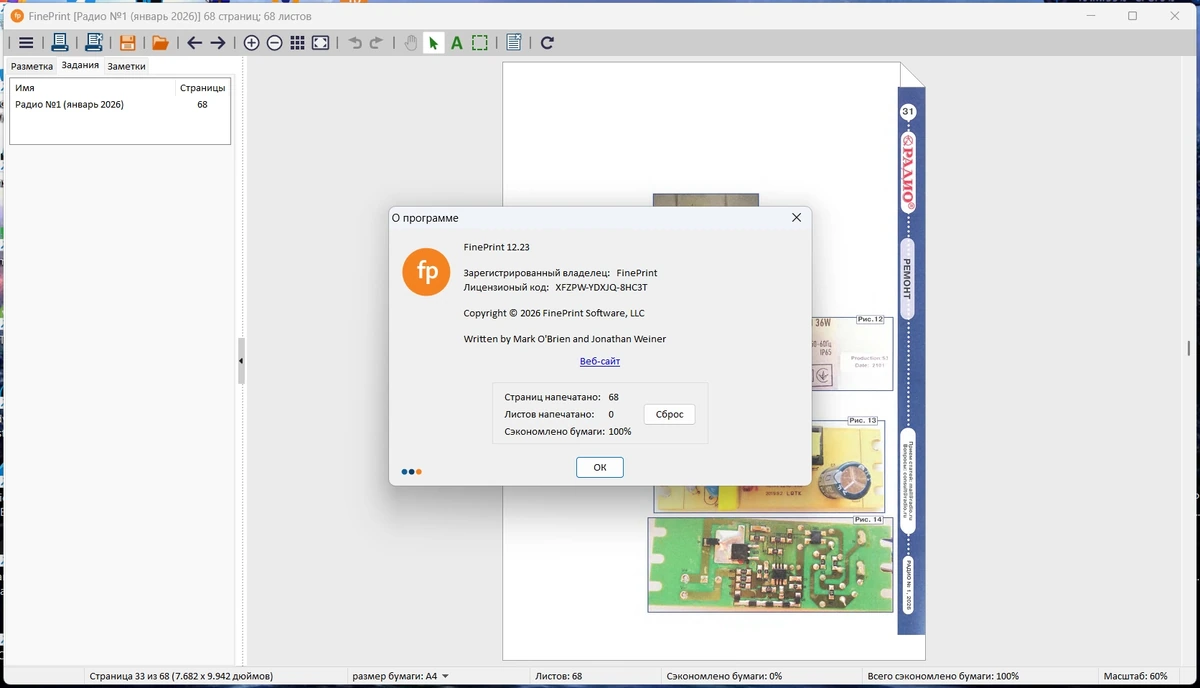This screenshot has width=1200, height=688.
Task: Click the Fit to window icon
Action: click(320, 43)
